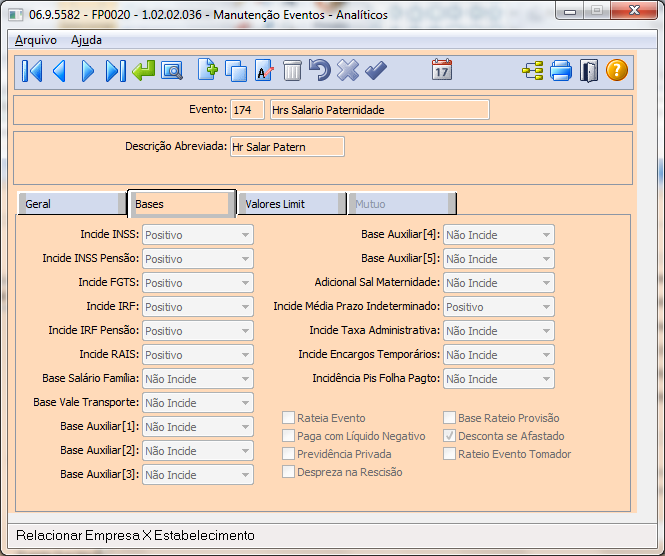Expand Base Auxiliar[1] dropdown
Viewport: 665px width, 556px height.
[x=198, y=427]
